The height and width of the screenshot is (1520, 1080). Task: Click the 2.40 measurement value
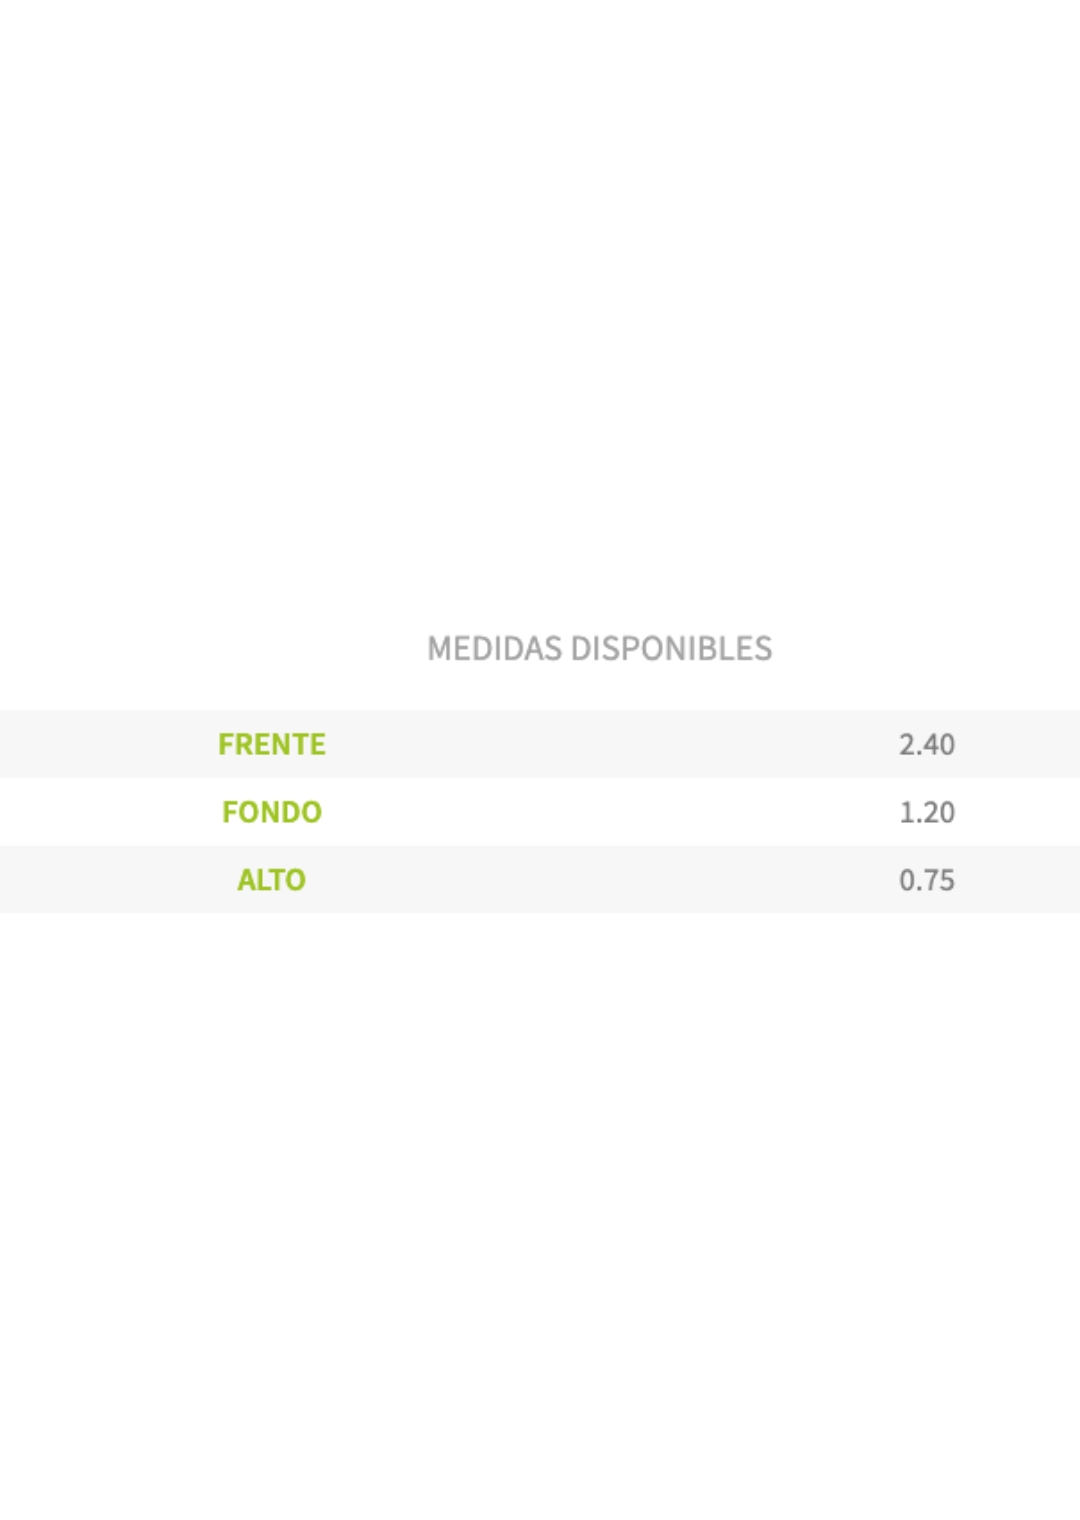point(926,744)
